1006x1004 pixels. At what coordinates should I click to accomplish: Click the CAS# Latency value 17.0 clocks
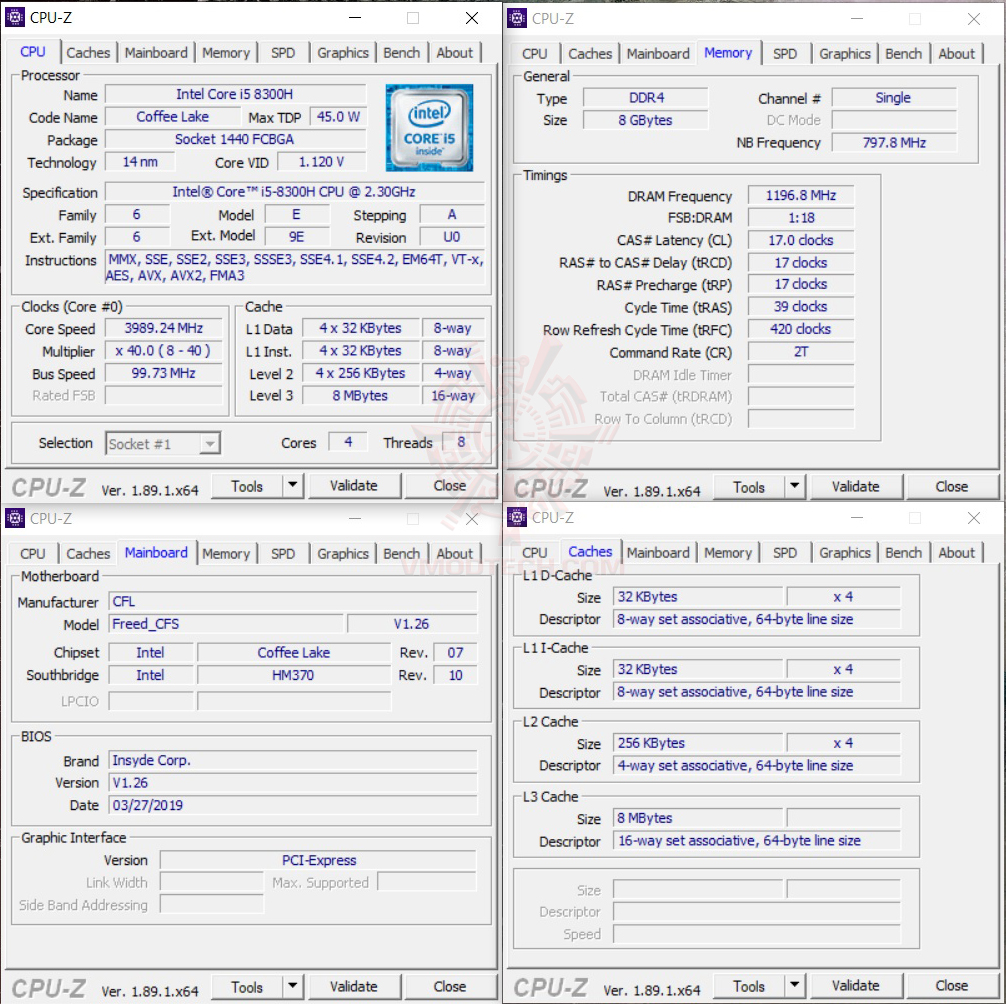801,240
